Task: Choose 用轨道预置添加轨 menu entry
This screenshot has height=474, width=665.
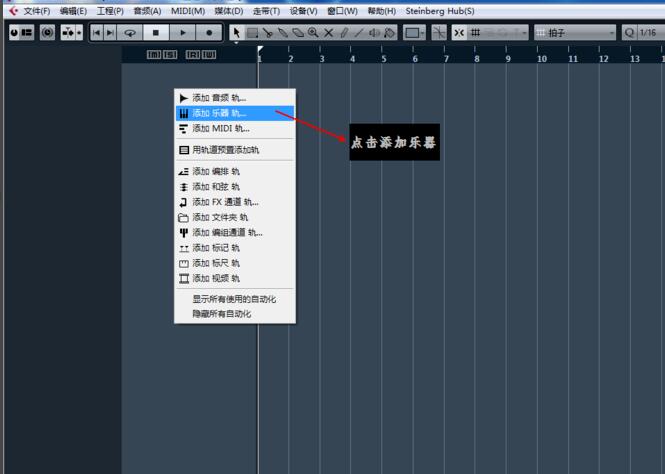Action: (235, 150)
